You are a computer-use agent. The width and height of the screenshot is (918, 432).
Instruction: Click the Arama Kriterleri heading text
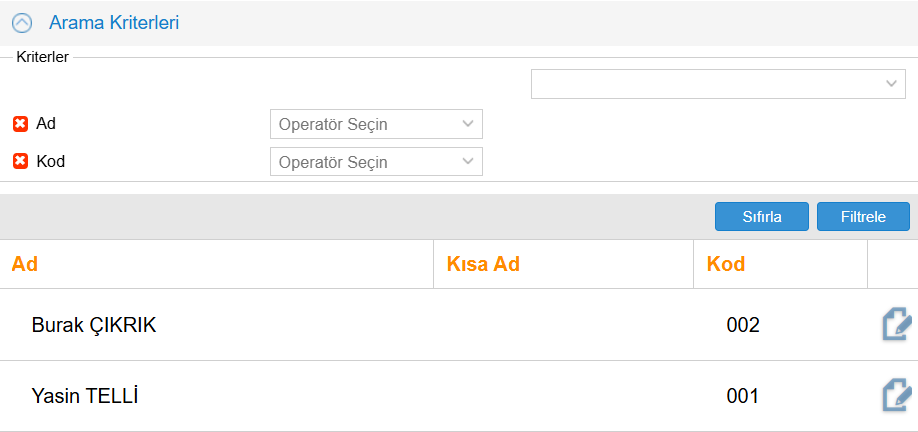point(114,22)
